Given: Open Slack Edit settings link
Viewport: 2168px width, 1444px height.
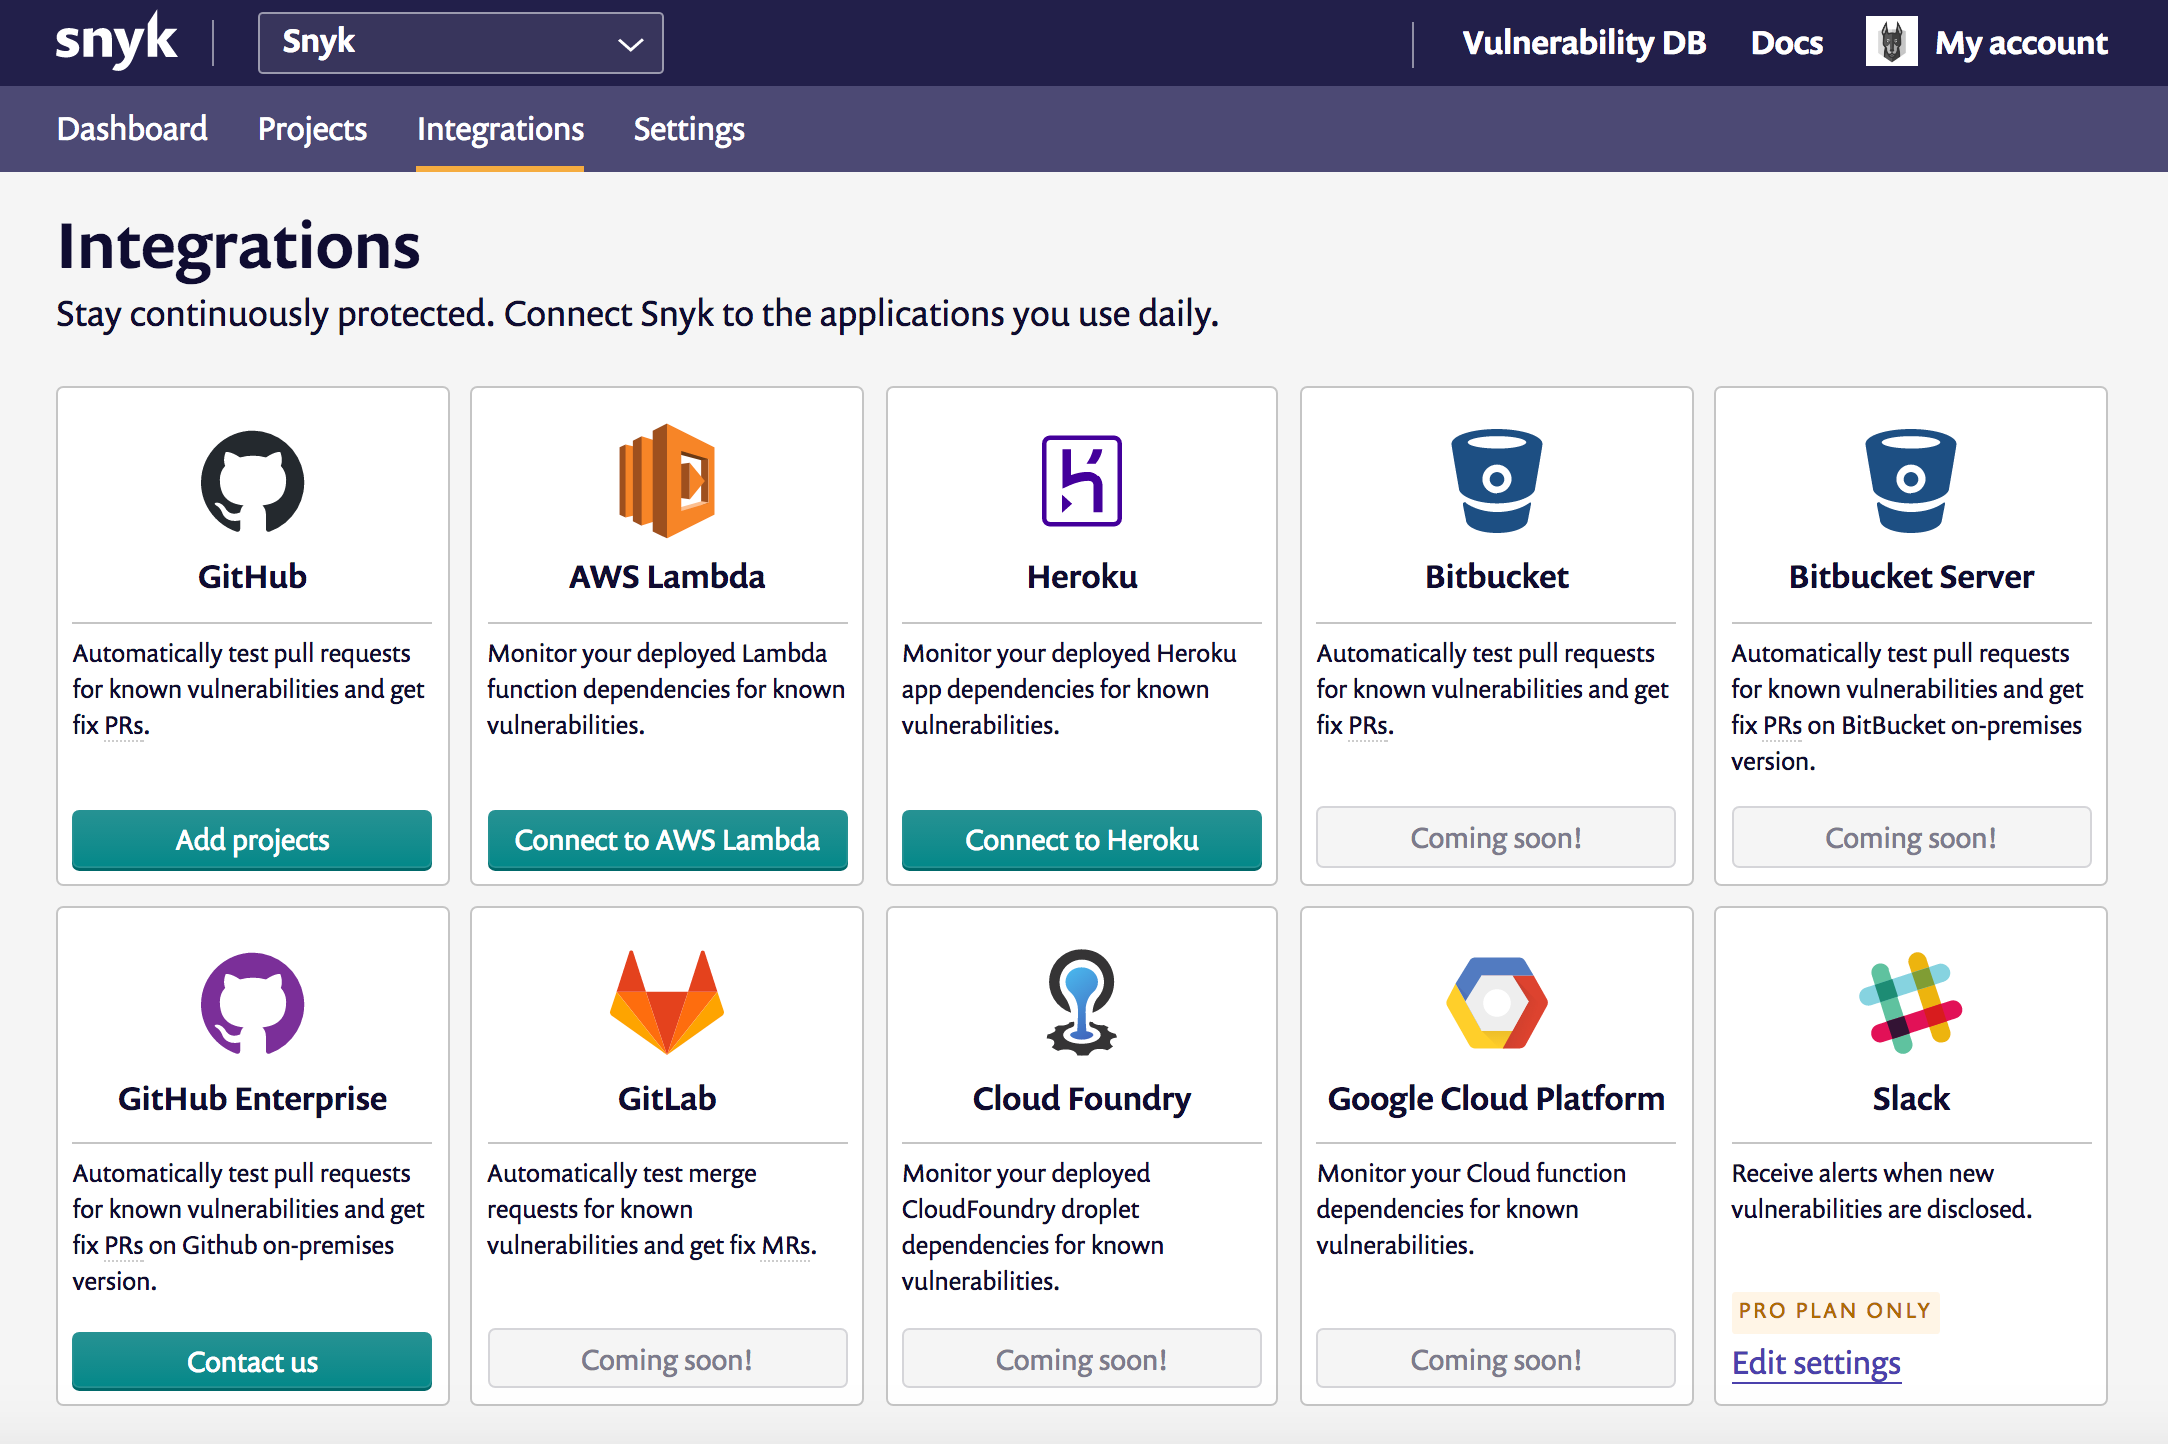Looking at the screenshot, I should coord(1815,1363).
